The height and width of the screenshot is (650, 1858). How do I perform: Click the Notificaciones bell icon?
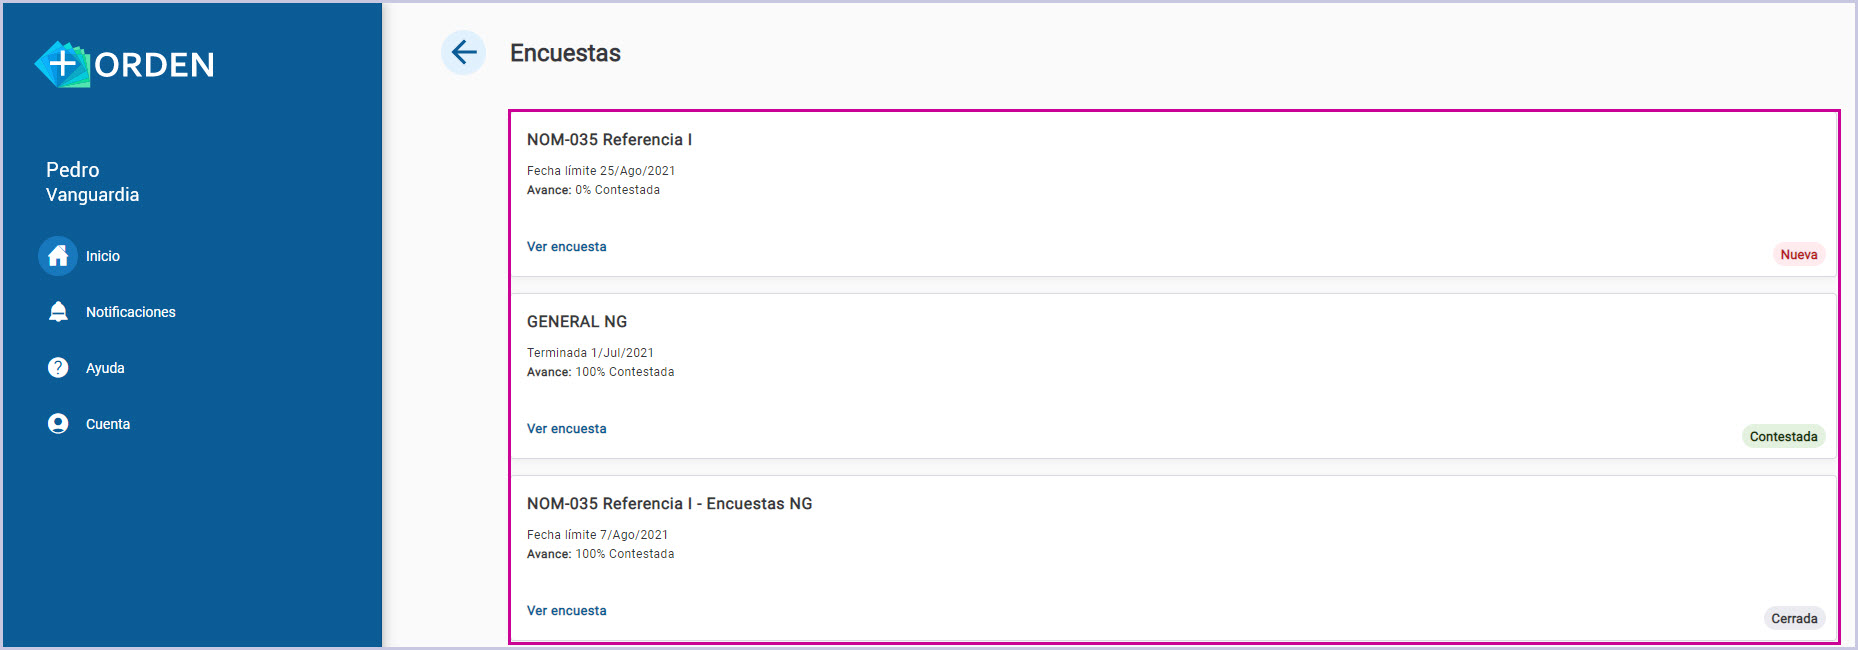point(58,312)
